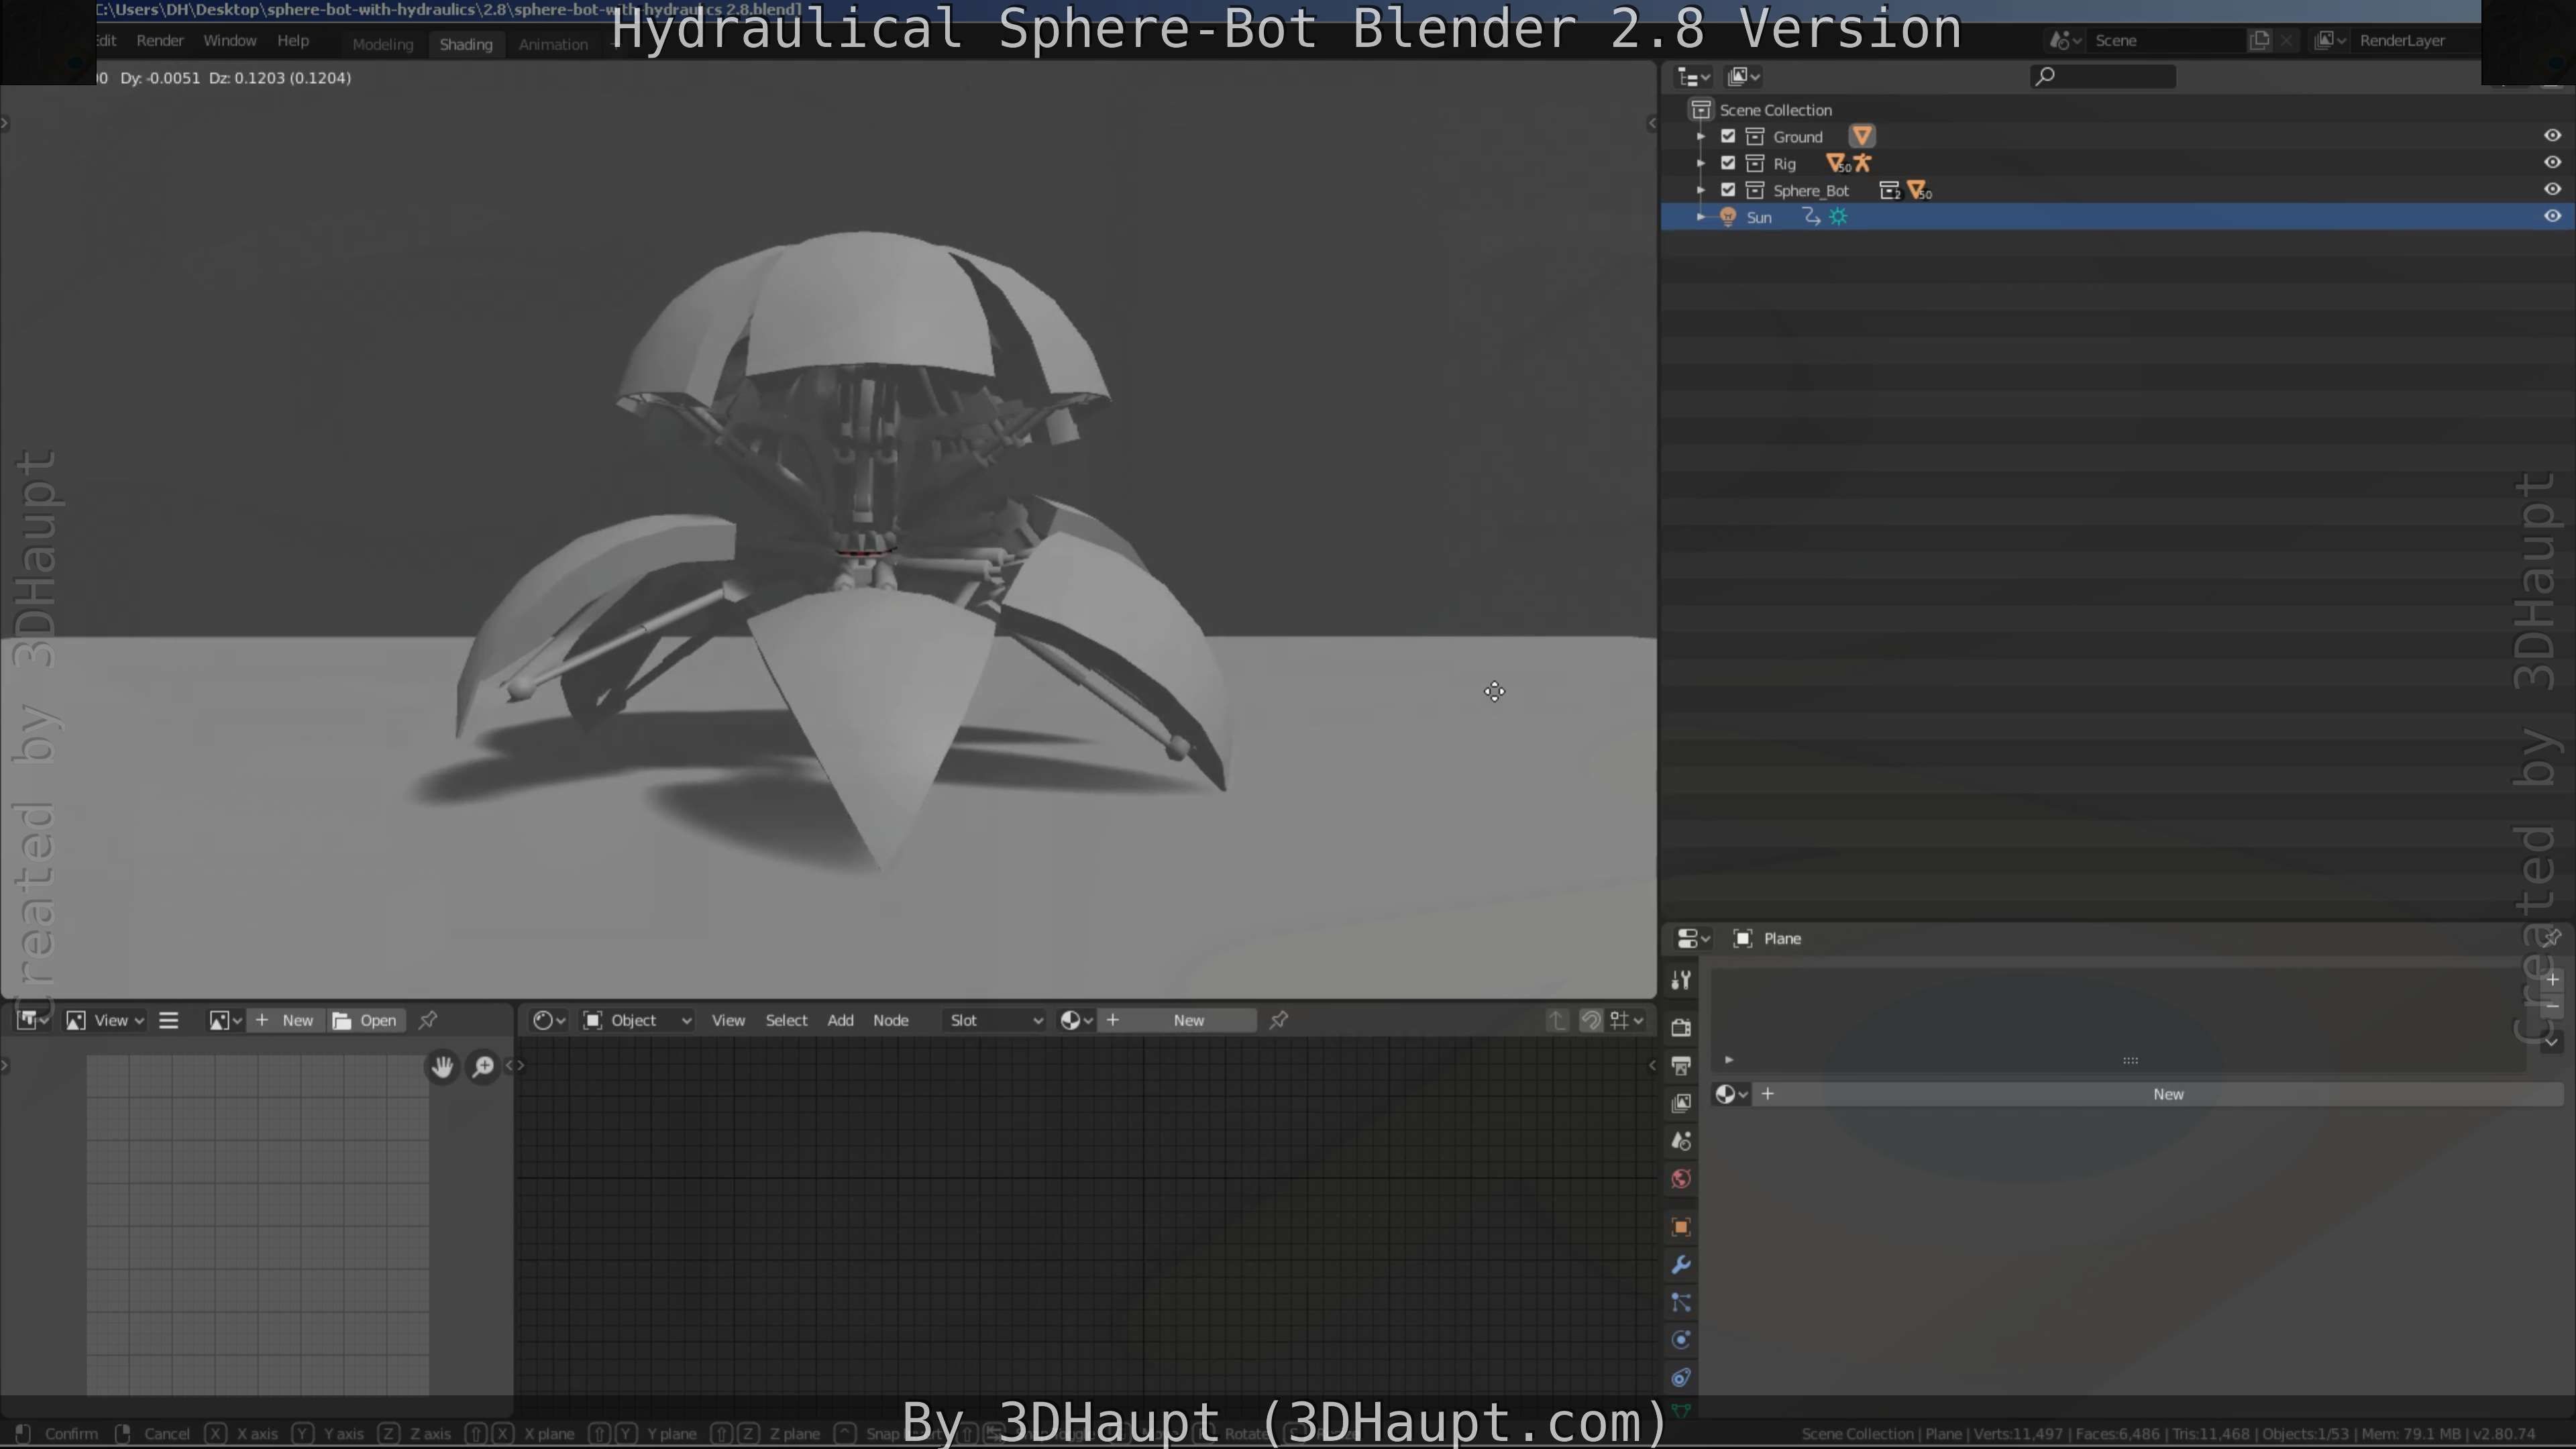Toggle node snapping magnet icon

(x=1591, y=1020)
